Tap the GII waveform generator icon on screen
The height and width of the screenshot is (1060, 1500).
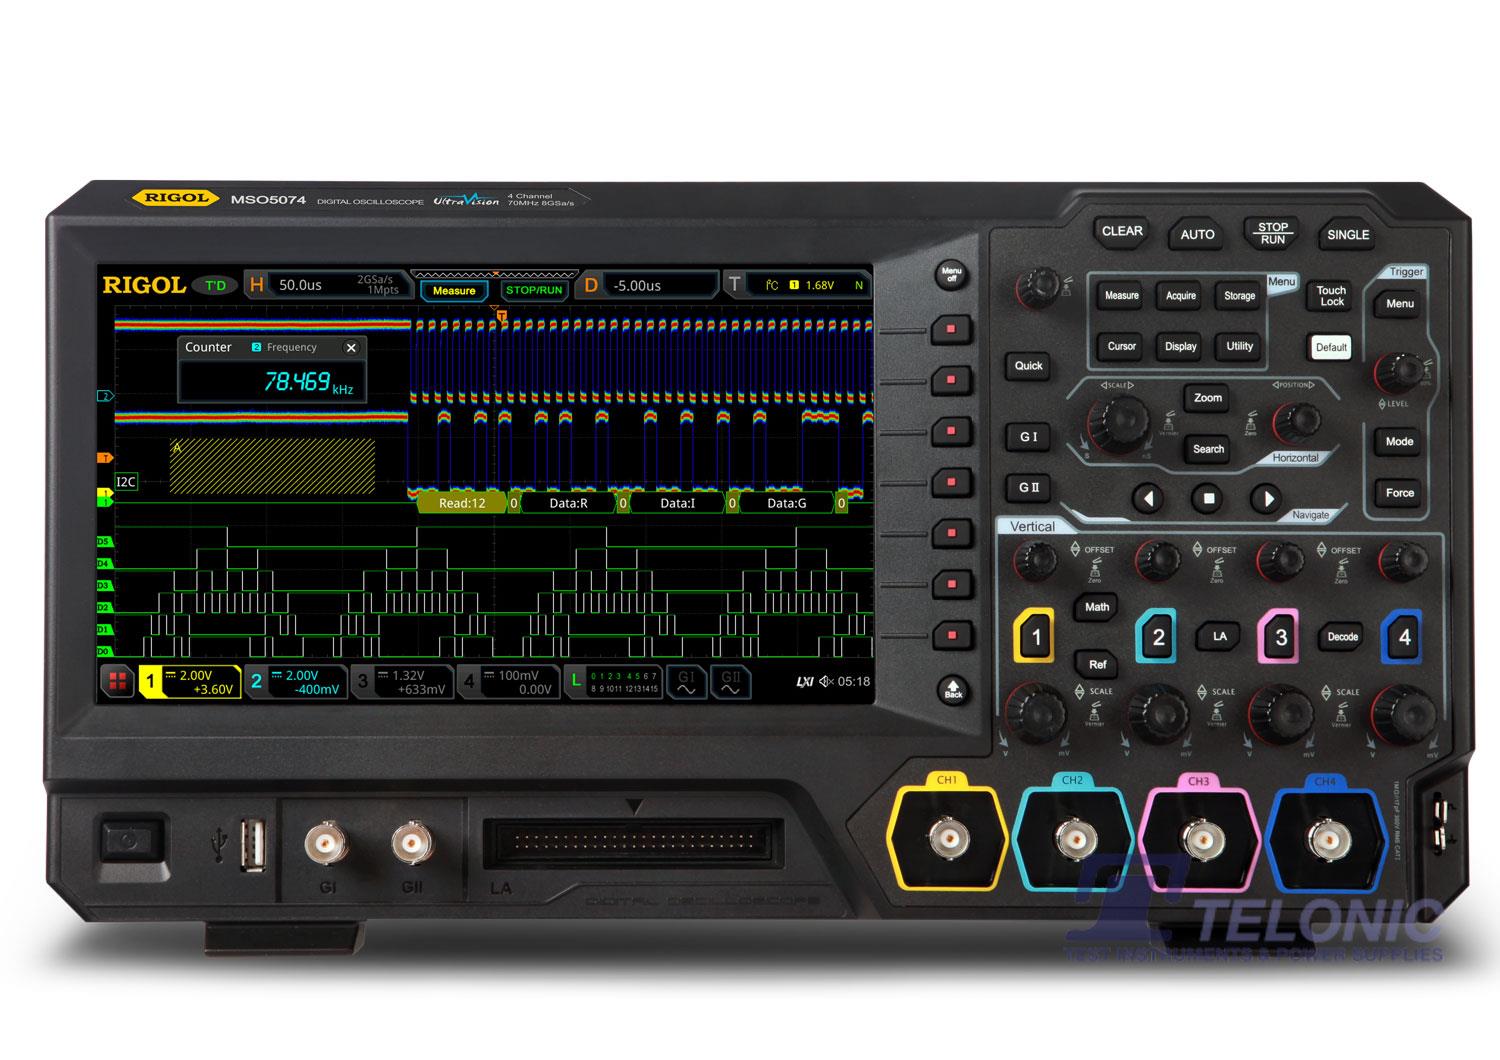pos(731,682)
